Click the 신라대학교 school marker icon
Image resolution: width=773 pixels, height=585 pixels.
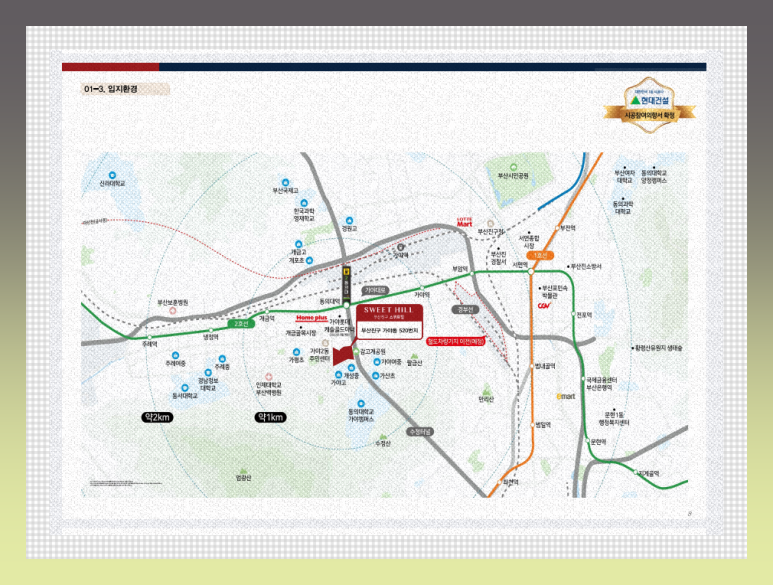[x=110, y=173]
